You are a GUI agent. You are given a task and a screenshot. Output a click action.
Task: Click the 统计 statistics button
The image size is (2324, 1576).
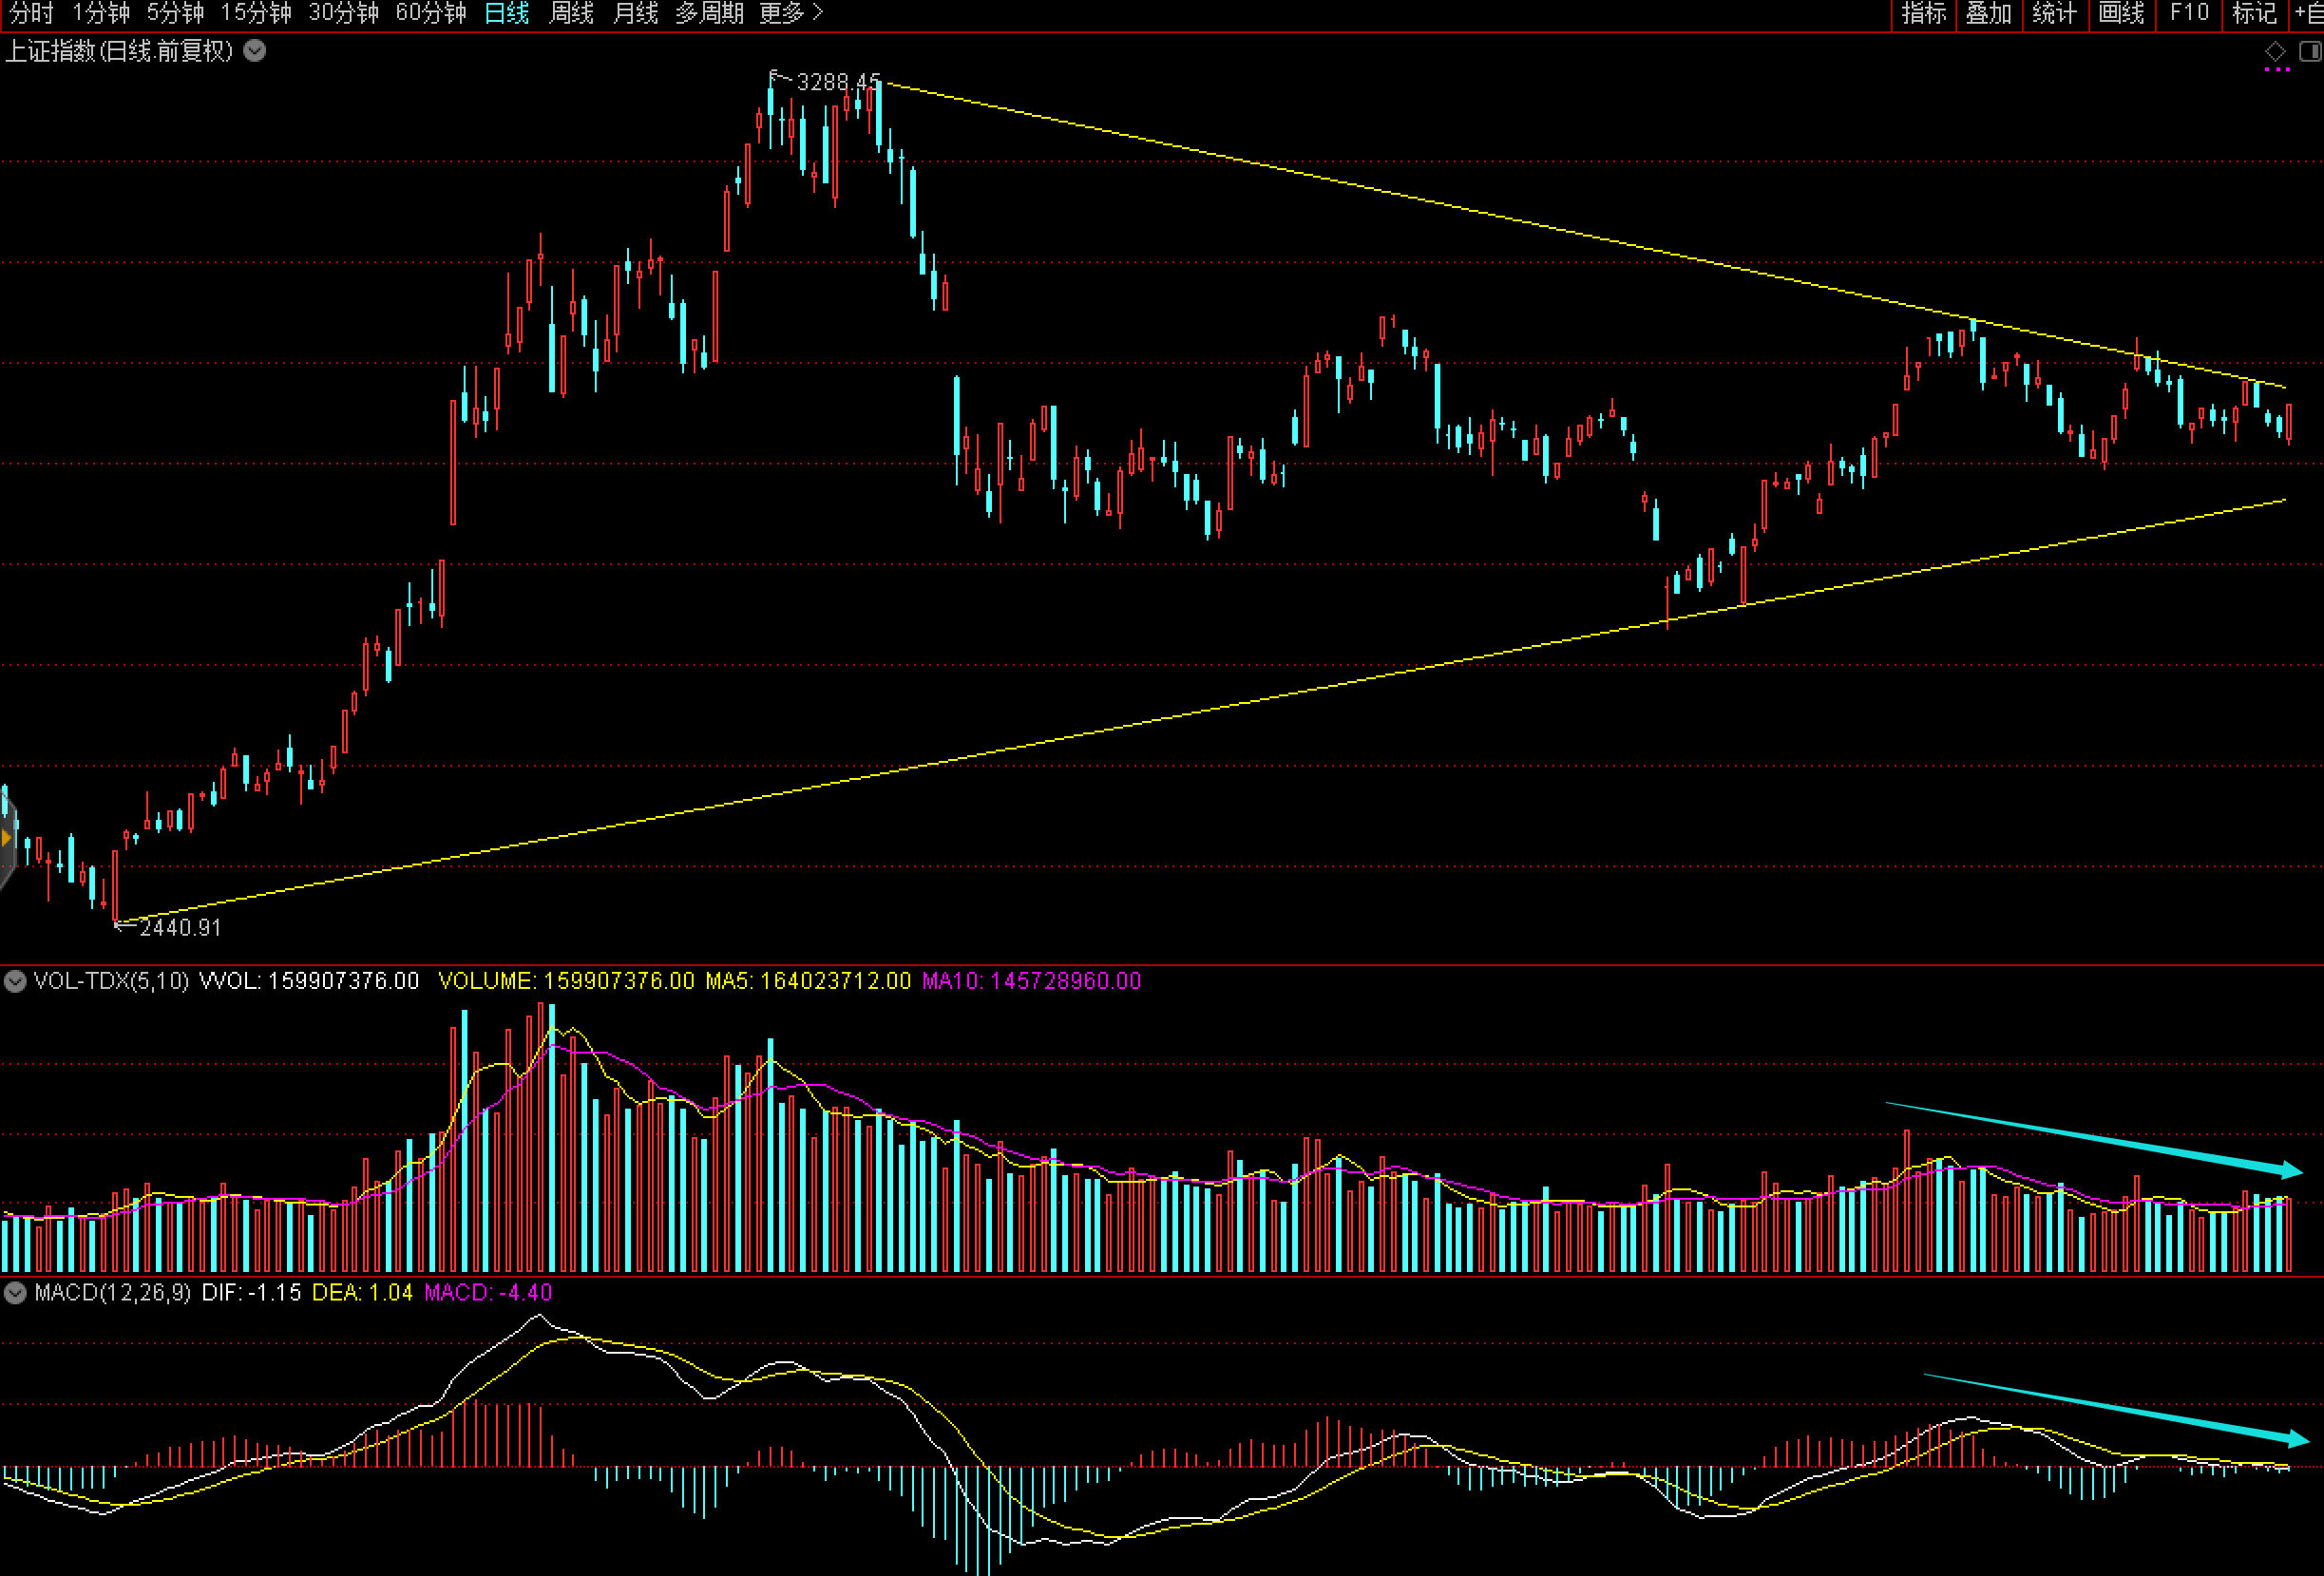pos(2054,13)
